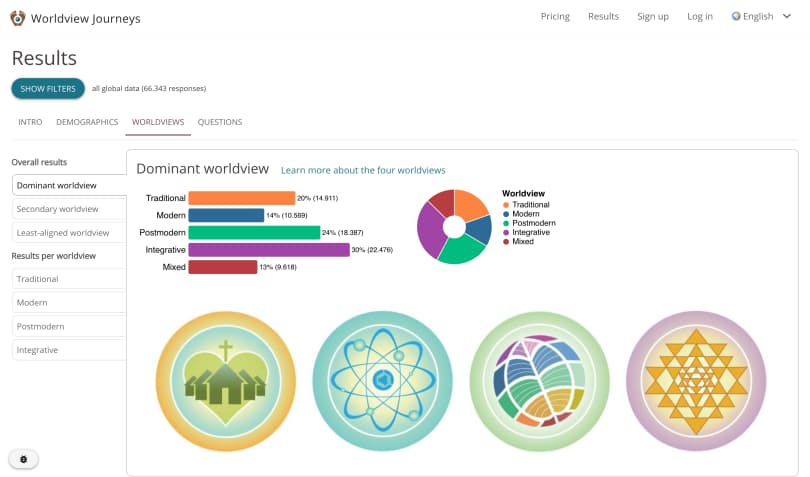
Task: Open Pricing in the top navigation
Action: click(555, 16)
